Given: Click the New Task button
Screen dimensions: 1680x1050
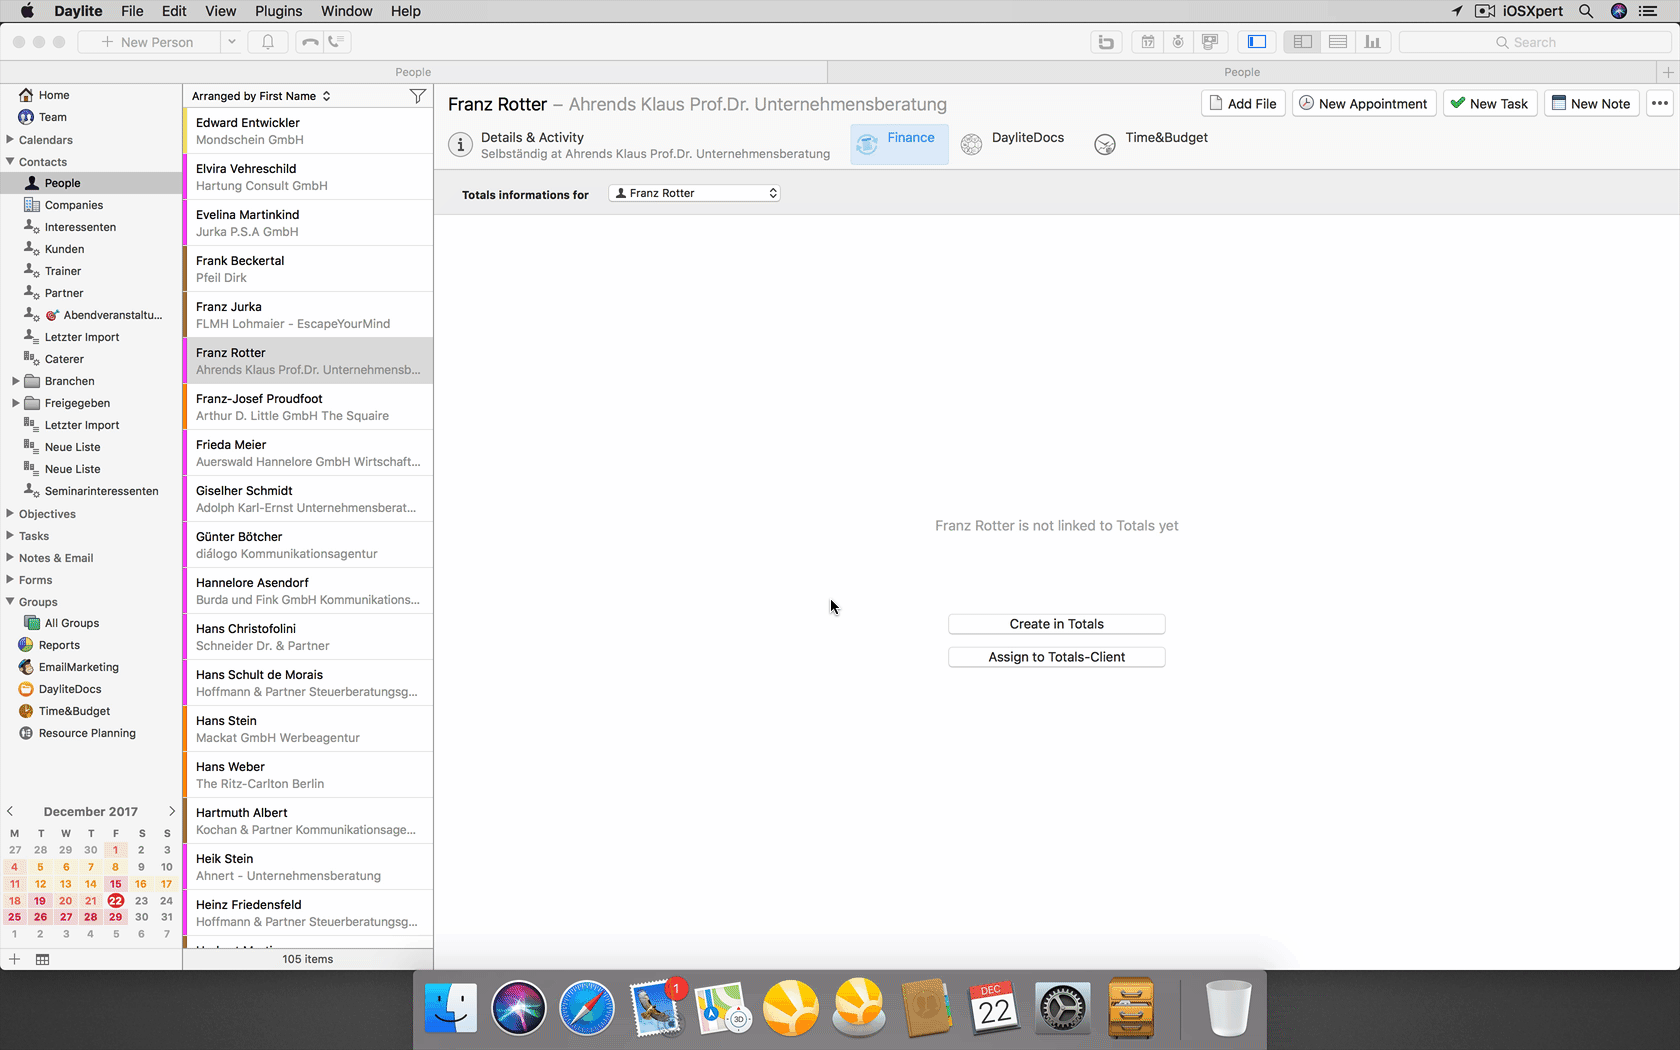Looking at the screenshot, I should [x=1490, y=103].
